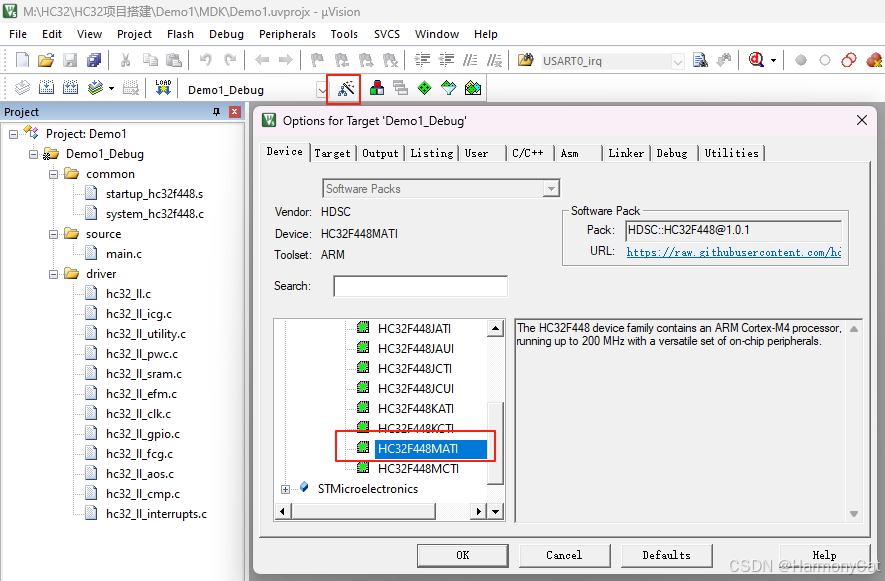Open the Project menu
This screenshot has width=885, height=581.
(134, 34)
